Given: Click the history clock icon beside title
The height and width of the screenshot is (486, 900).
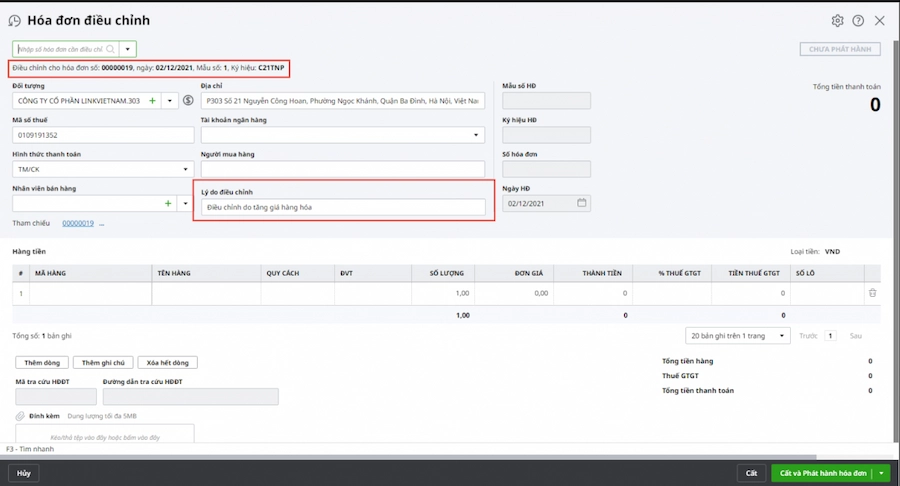Looking at the screenshot, I should (13, 21).
